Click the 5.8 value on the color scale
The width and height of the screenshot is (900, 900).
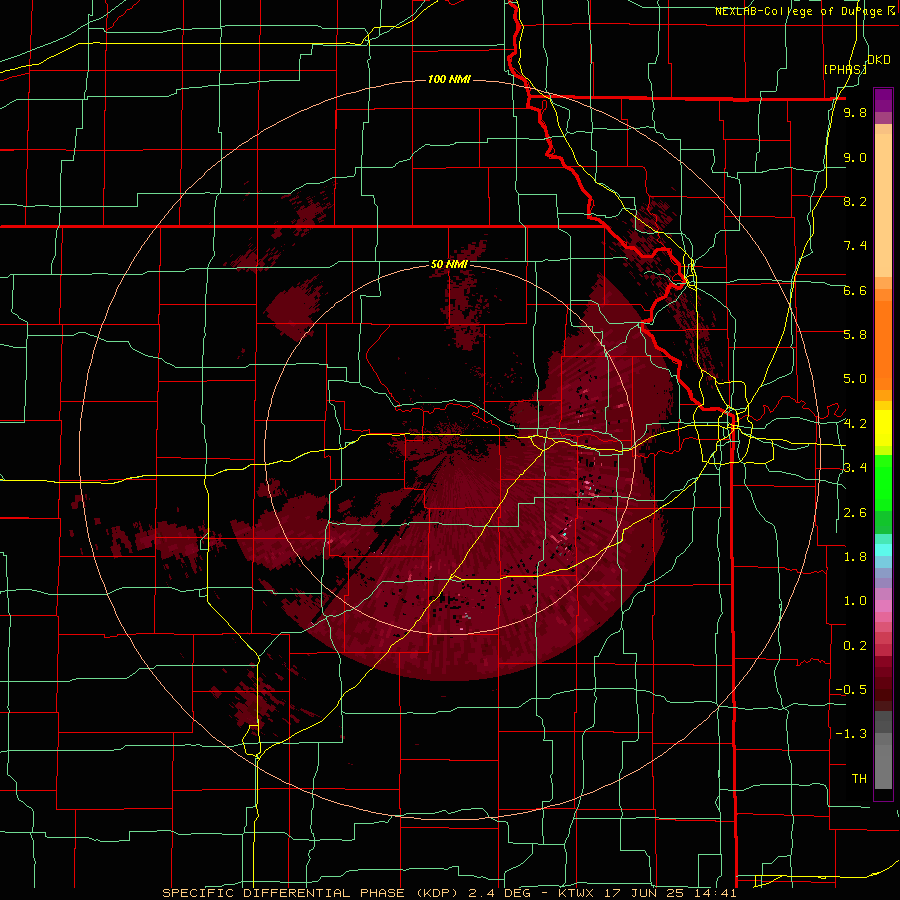(x=855, y=335)
